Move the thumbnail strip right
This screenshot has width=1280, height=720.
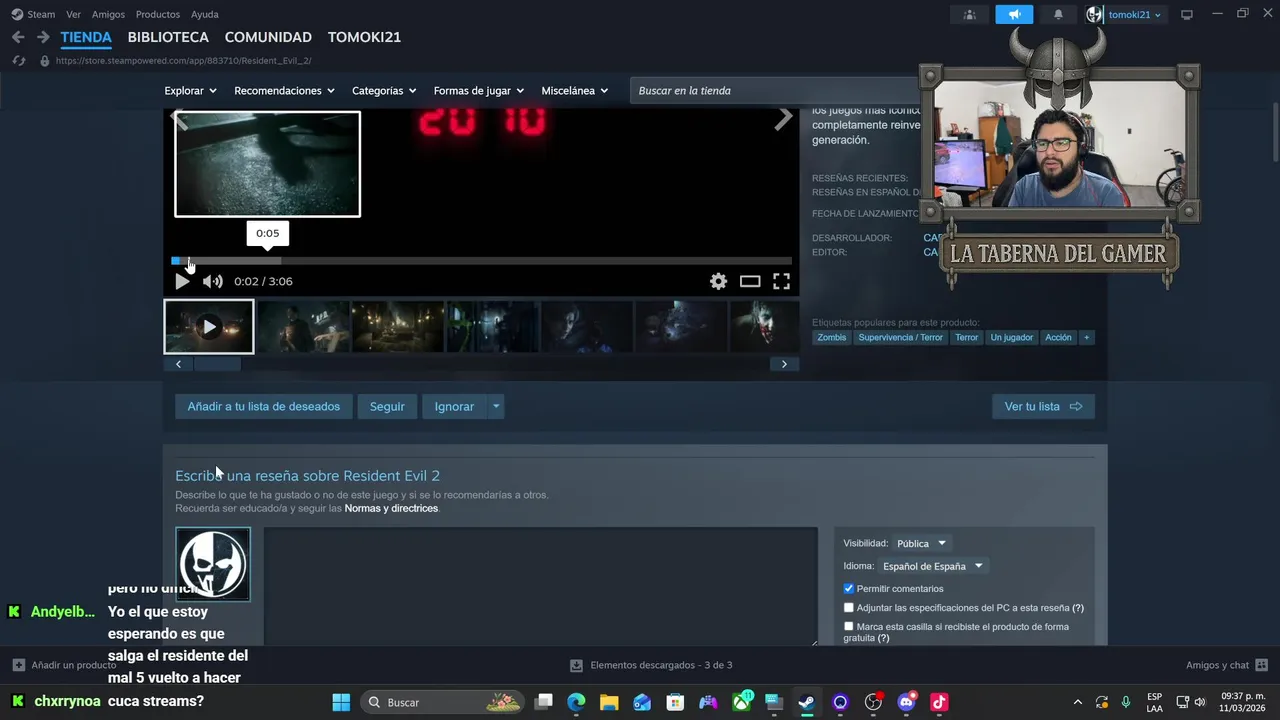click(784, 364)
